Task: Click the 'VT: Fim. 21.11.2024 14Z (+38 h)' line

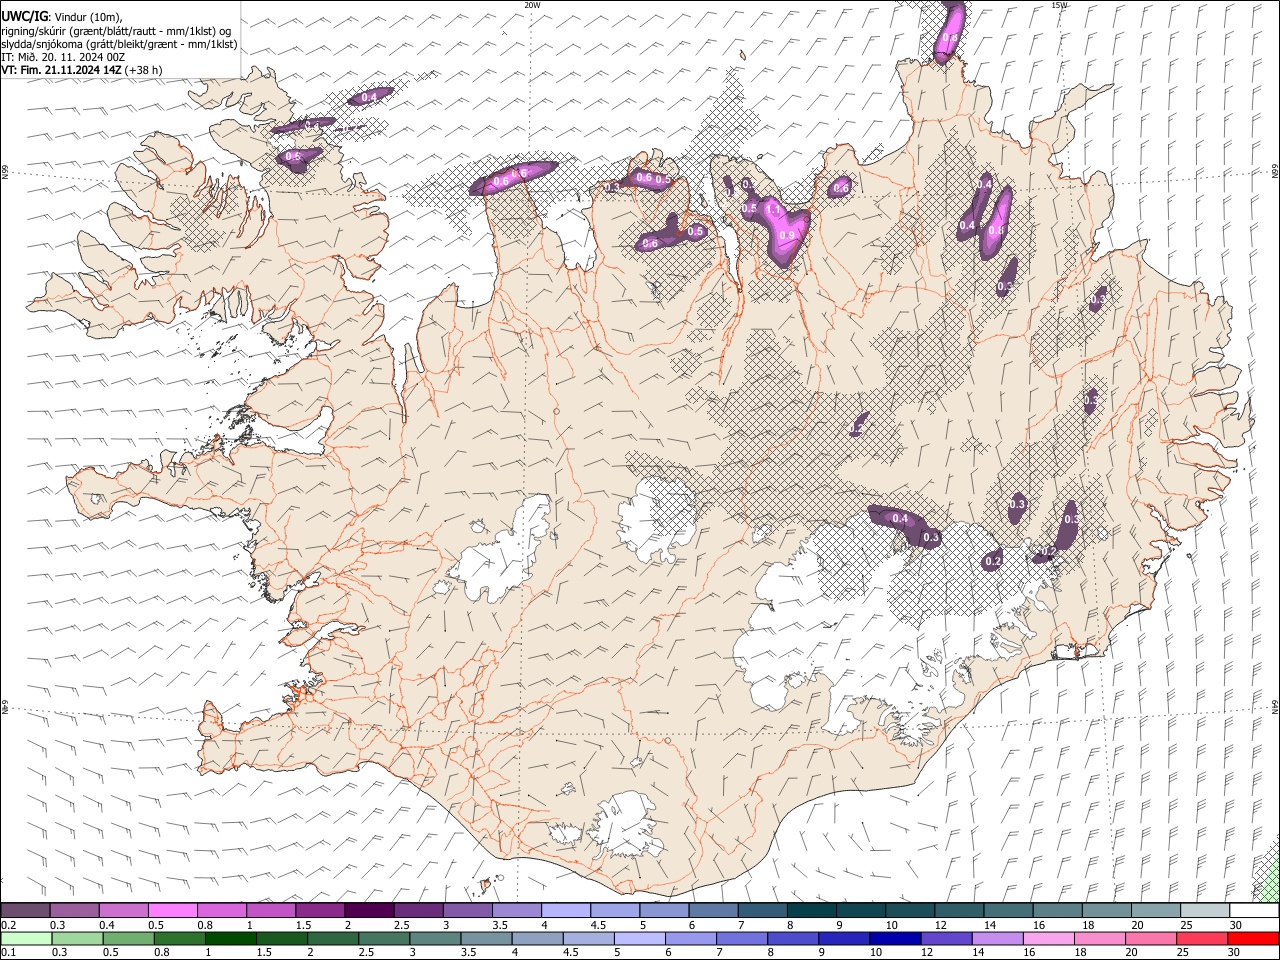Action: pos(82,70)
